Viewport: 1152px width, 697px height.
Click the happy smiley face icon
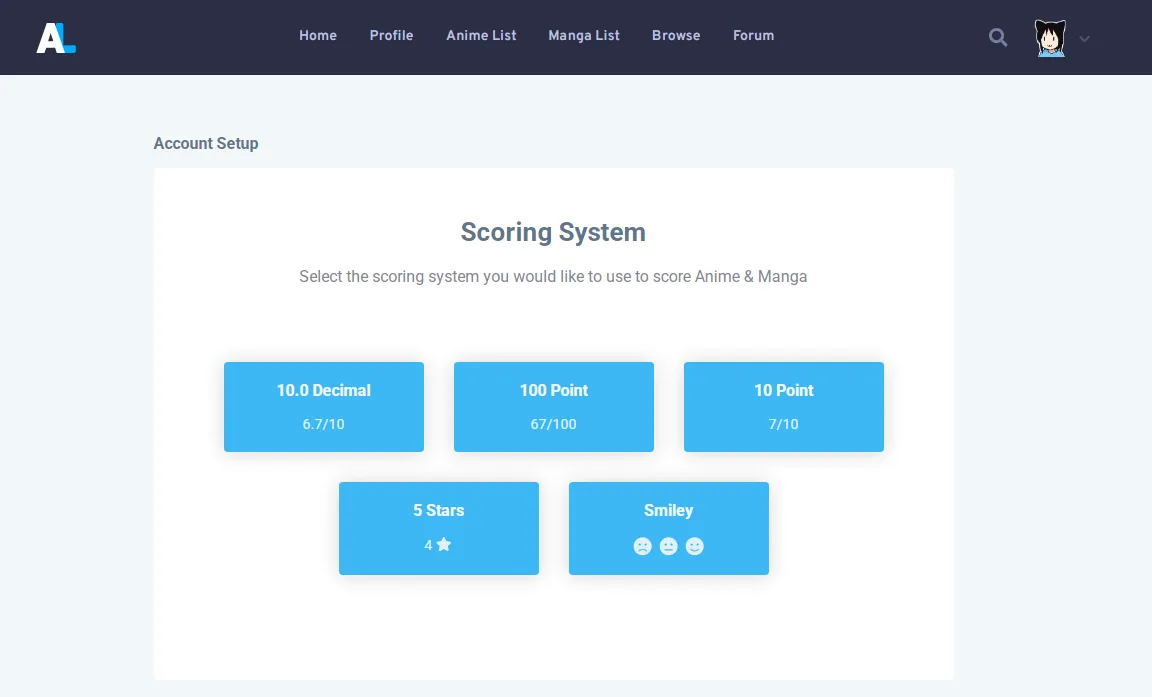[x=694, y=546]
